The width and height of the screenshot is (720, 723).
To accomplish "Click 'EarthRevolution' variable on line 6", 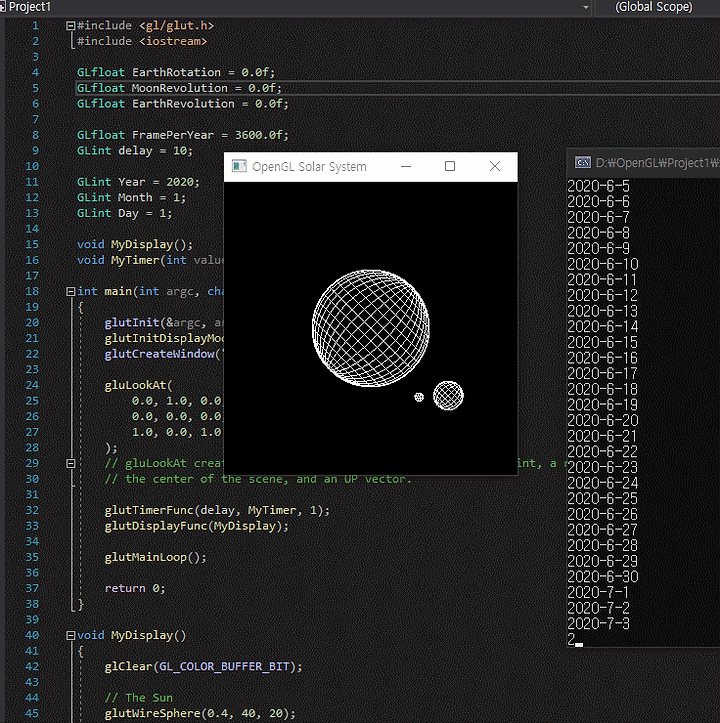I will pos(183,104).
